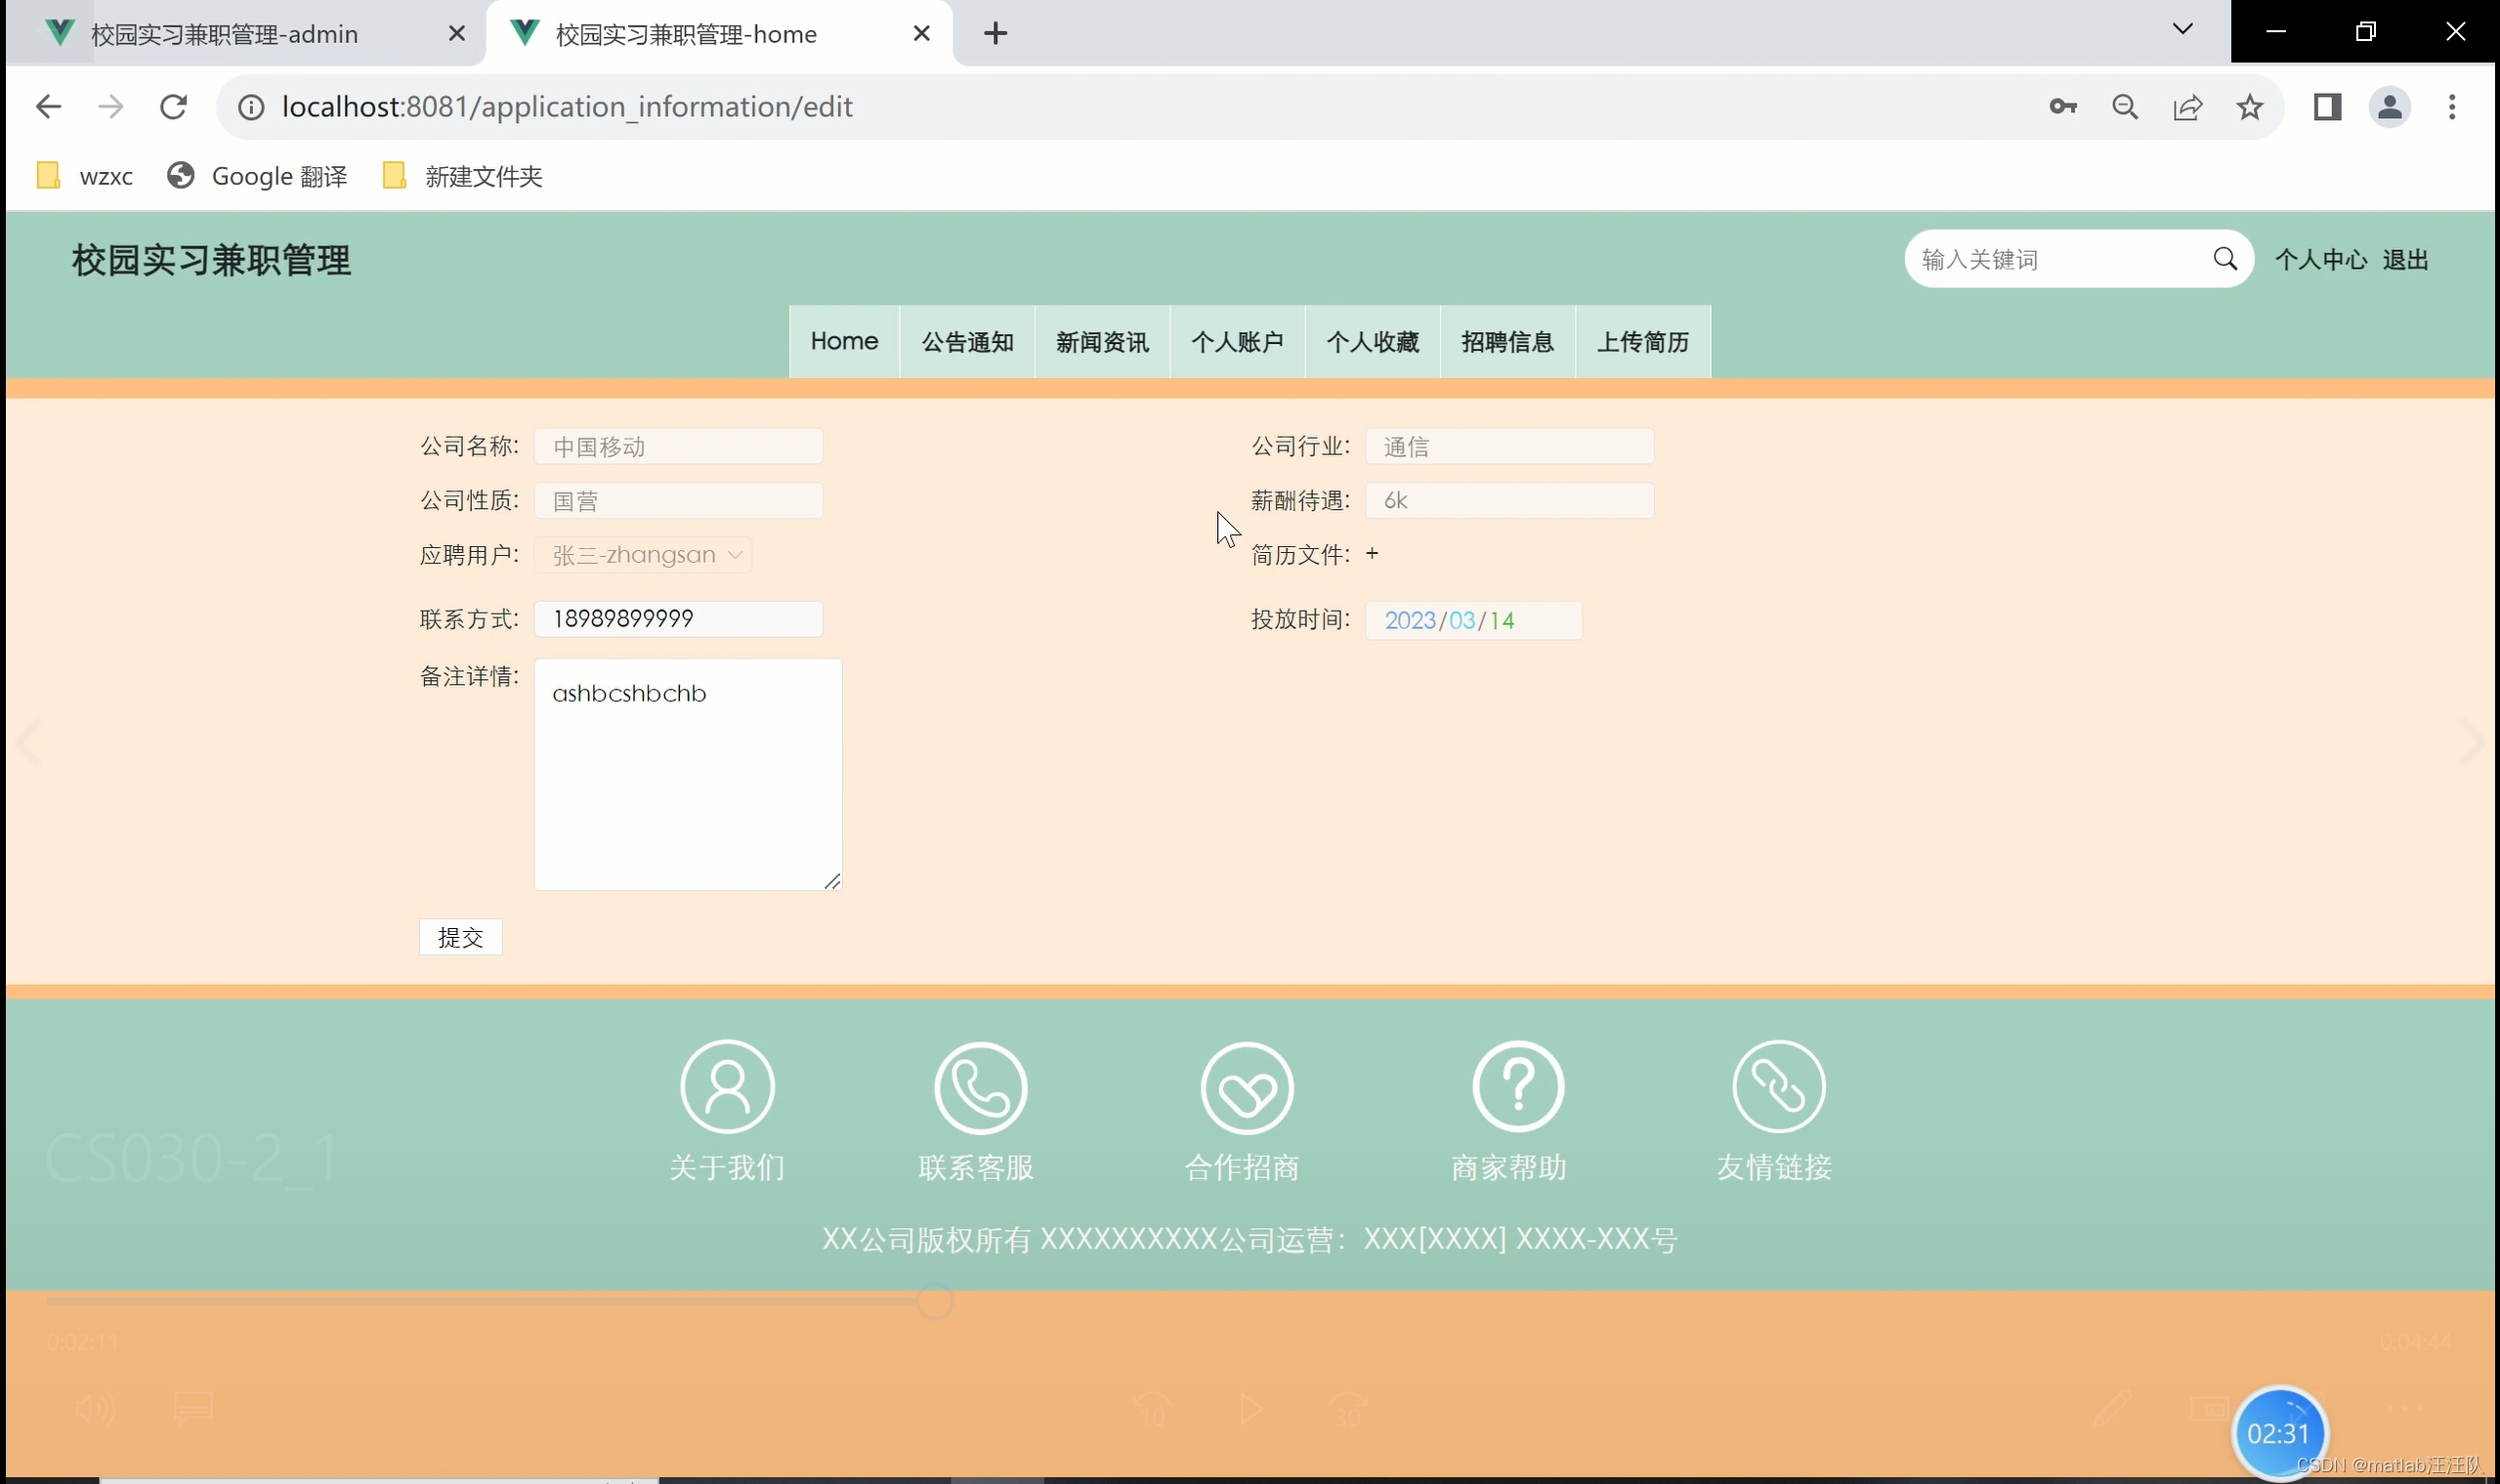Click the 提交 button

460,937
